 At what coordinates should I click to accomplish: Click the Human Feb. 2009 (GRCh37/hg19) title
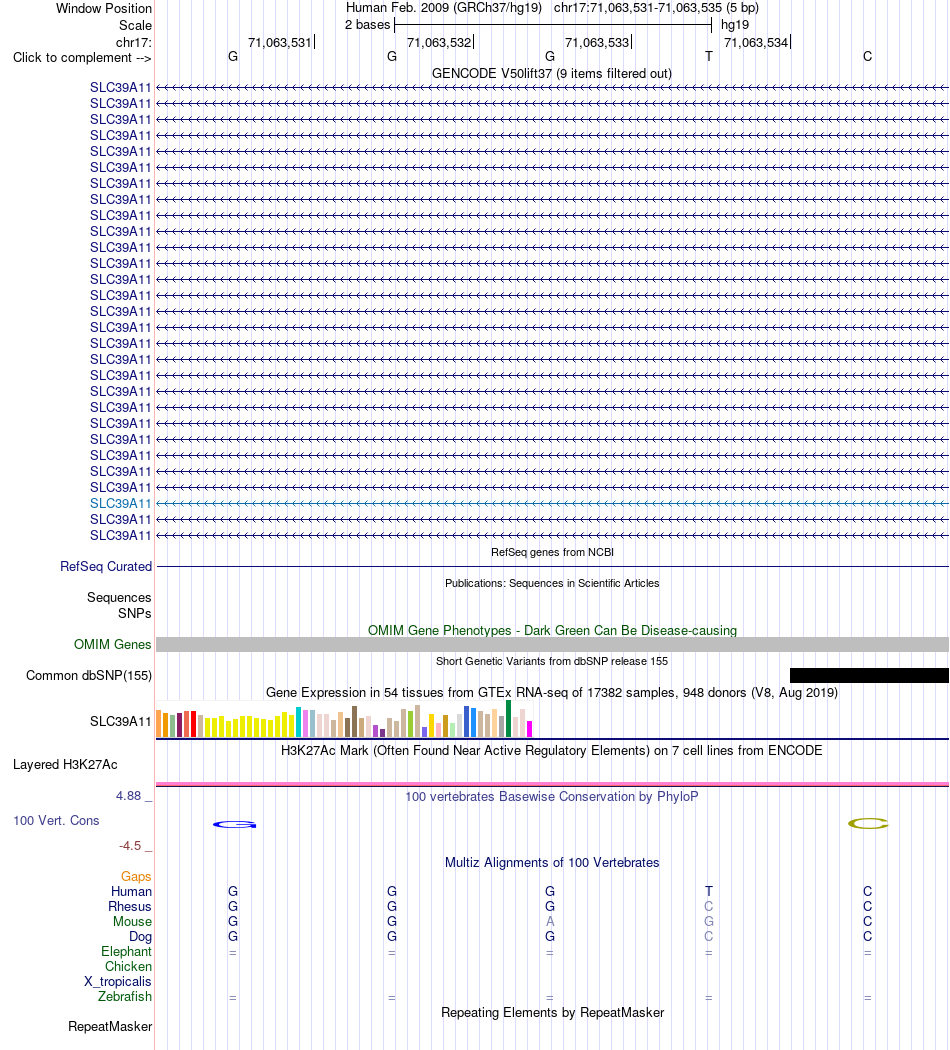pyautogui.click(x=444, y=8)
